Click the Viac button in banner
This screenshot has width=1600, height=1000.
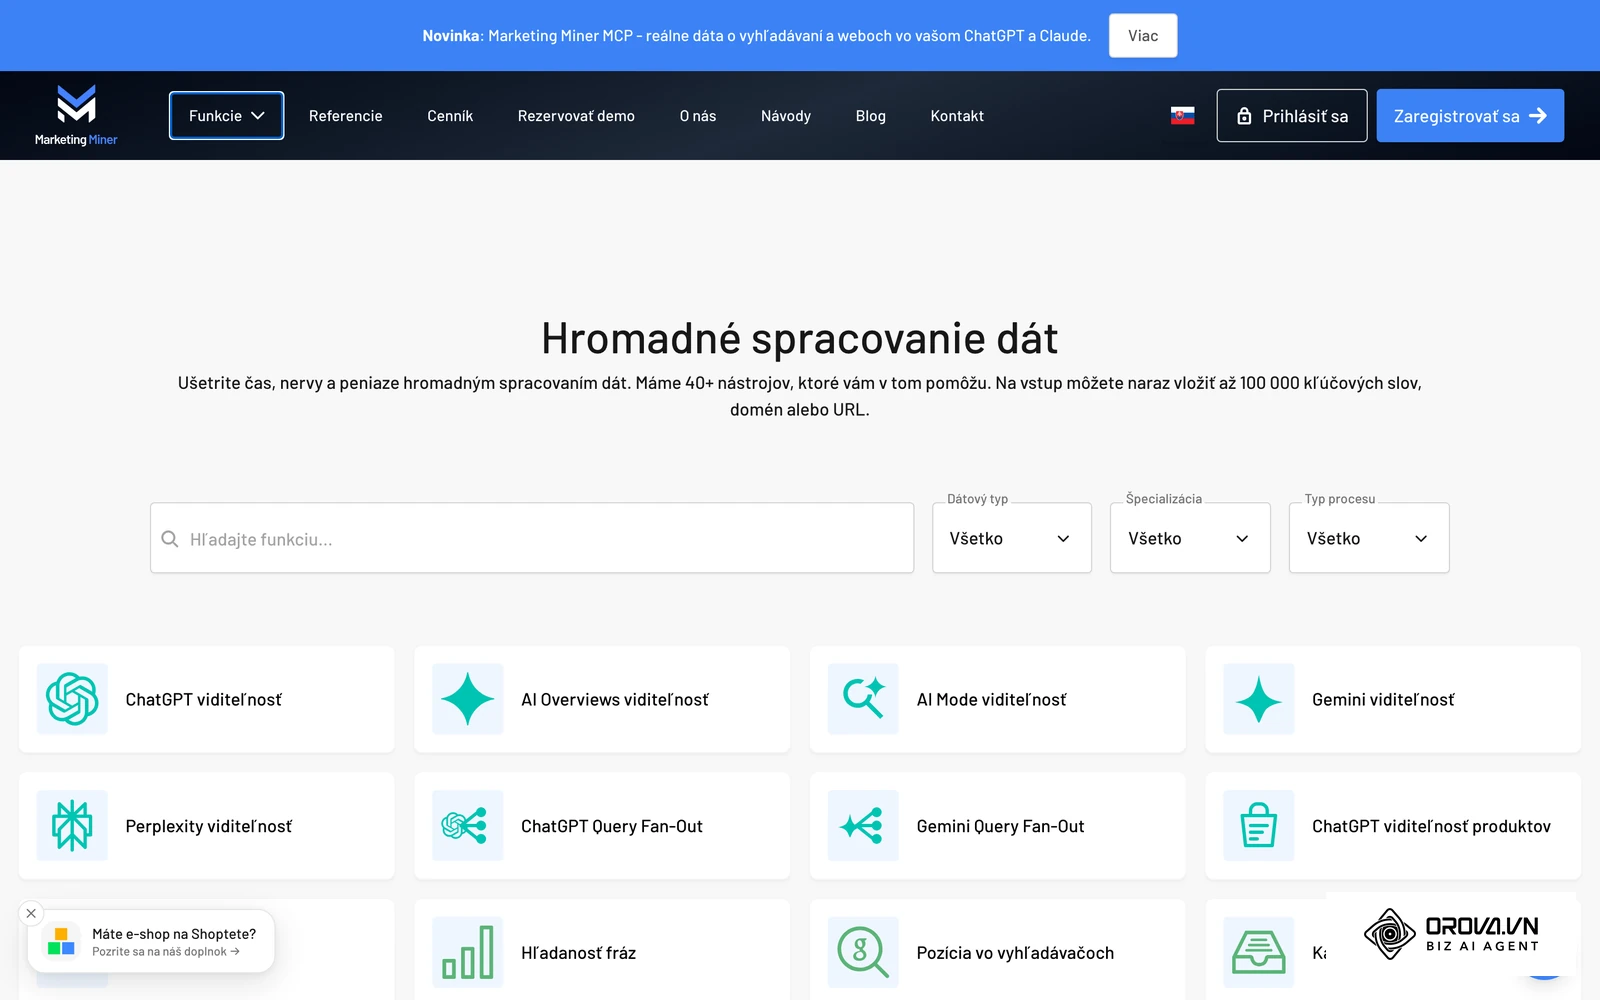click(1143, 36)
